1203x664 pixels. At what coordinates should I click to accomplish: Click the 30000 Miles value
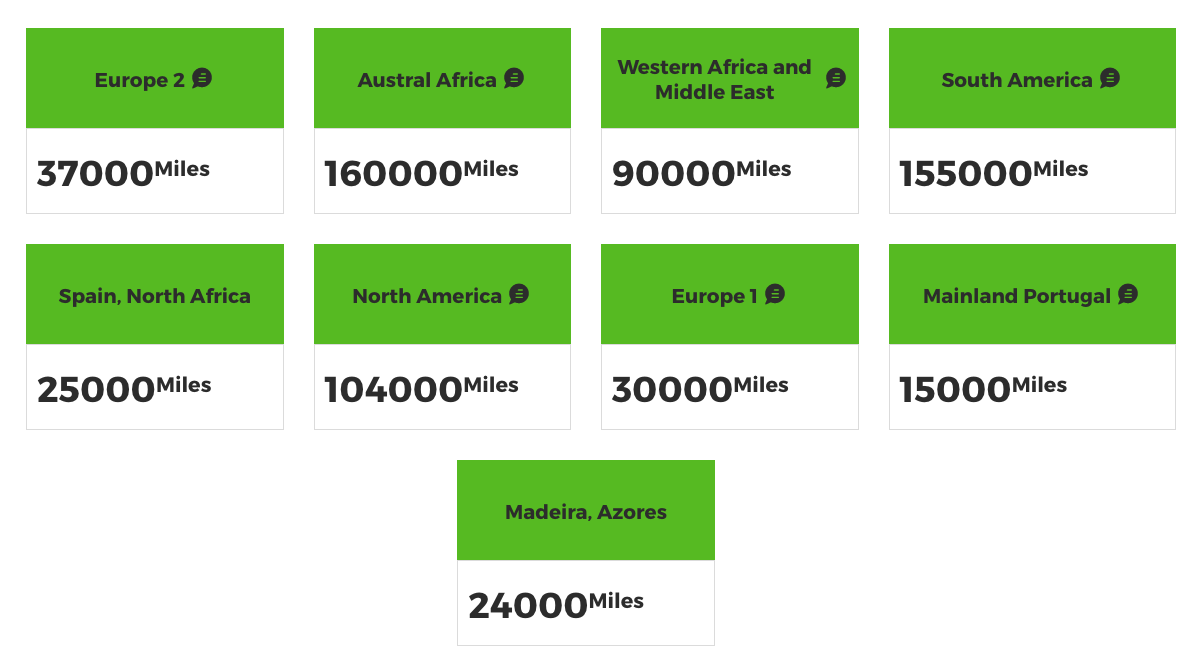pyautogui.click(x=700, y=388)
